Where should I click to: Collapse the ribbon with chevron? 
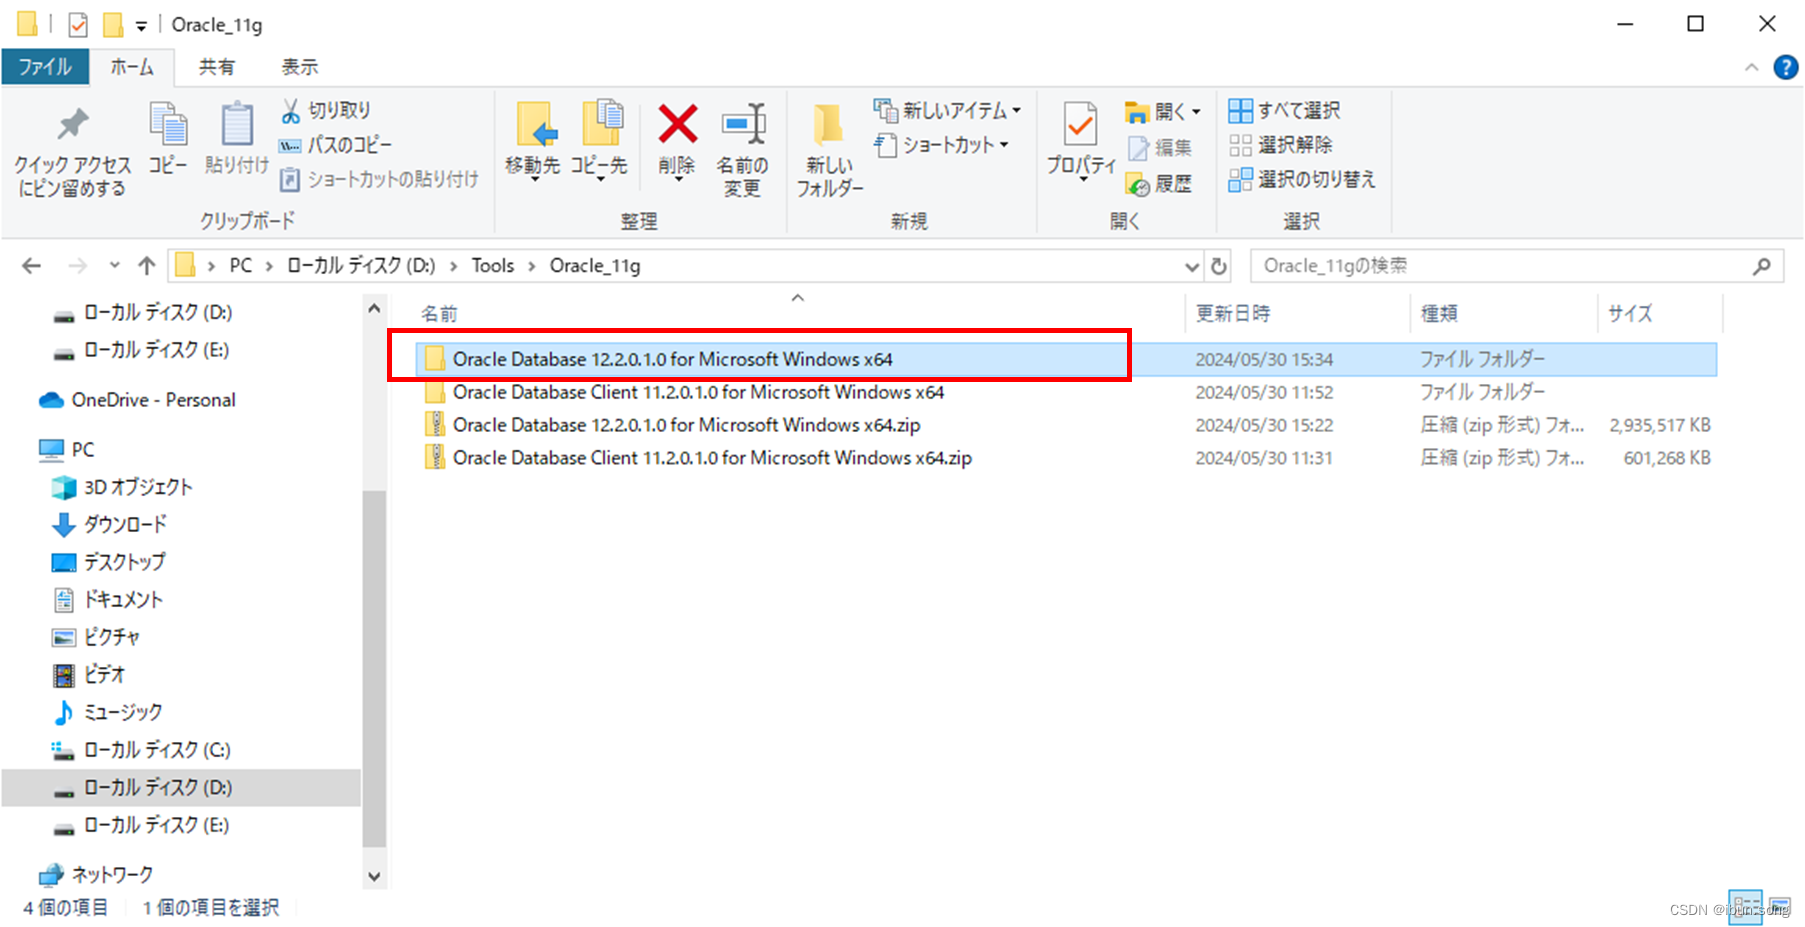coord(1751,67)
